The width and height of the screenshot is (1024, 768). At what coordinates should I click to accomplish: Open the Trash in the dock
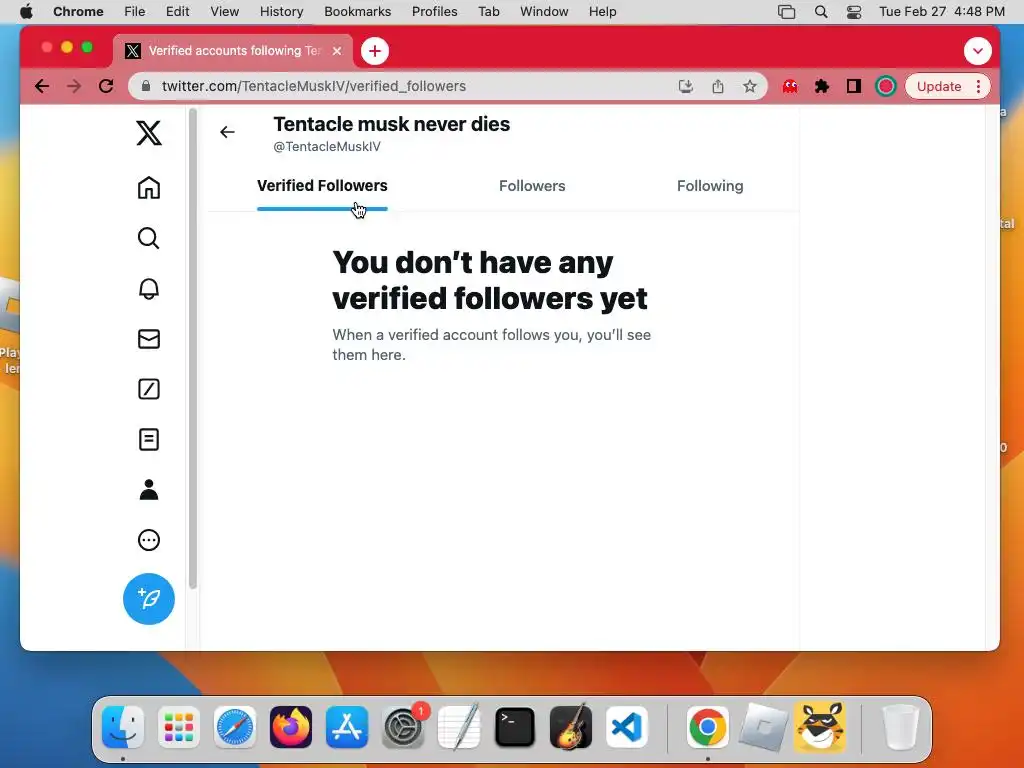tap(900, 727)
